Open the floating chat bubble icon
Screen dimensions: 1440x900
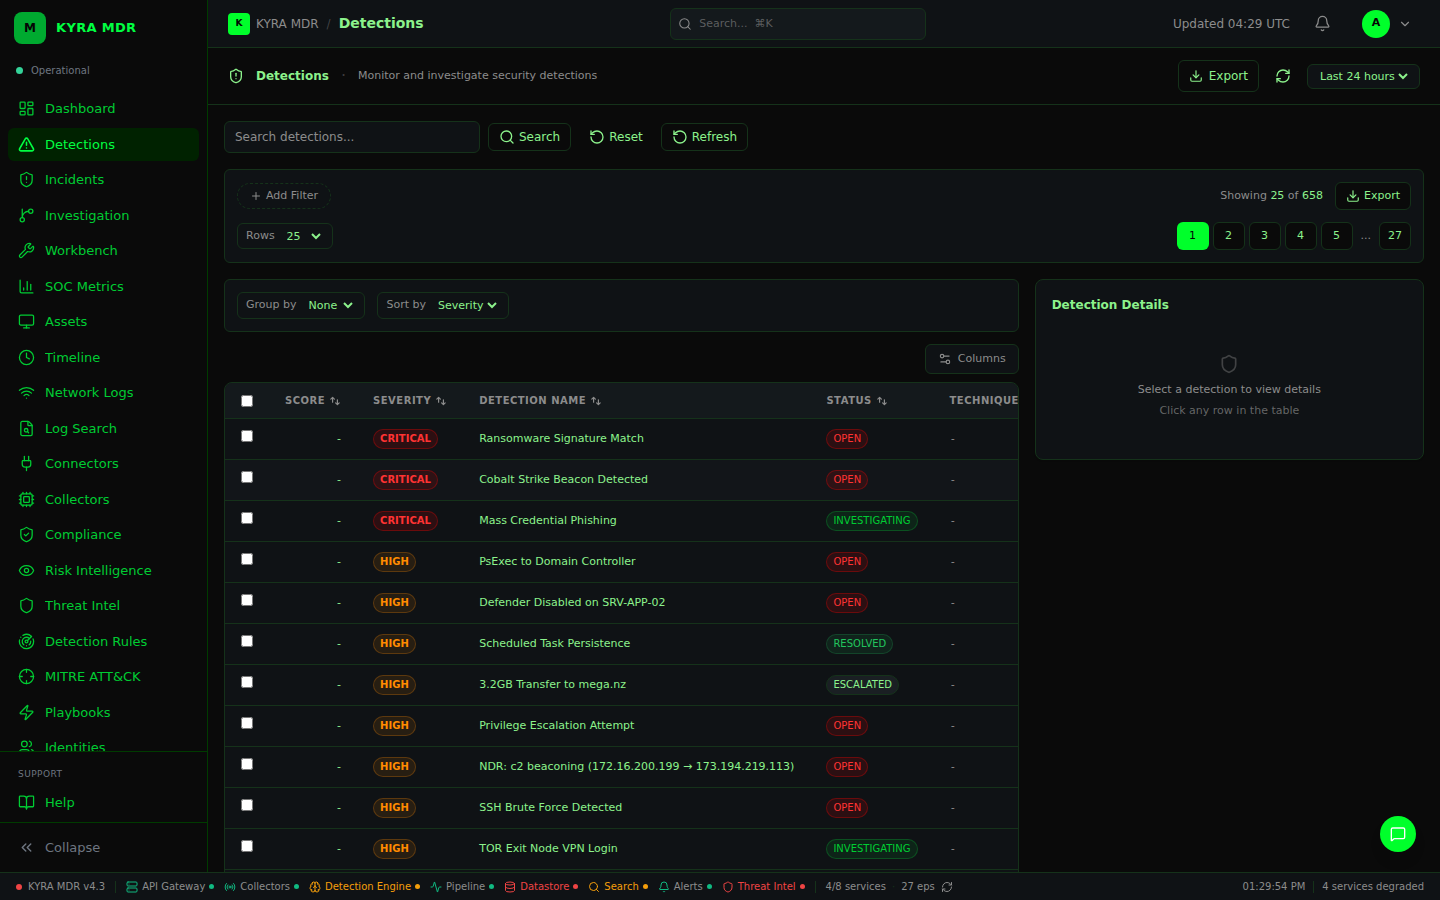tap(1397, 833)
